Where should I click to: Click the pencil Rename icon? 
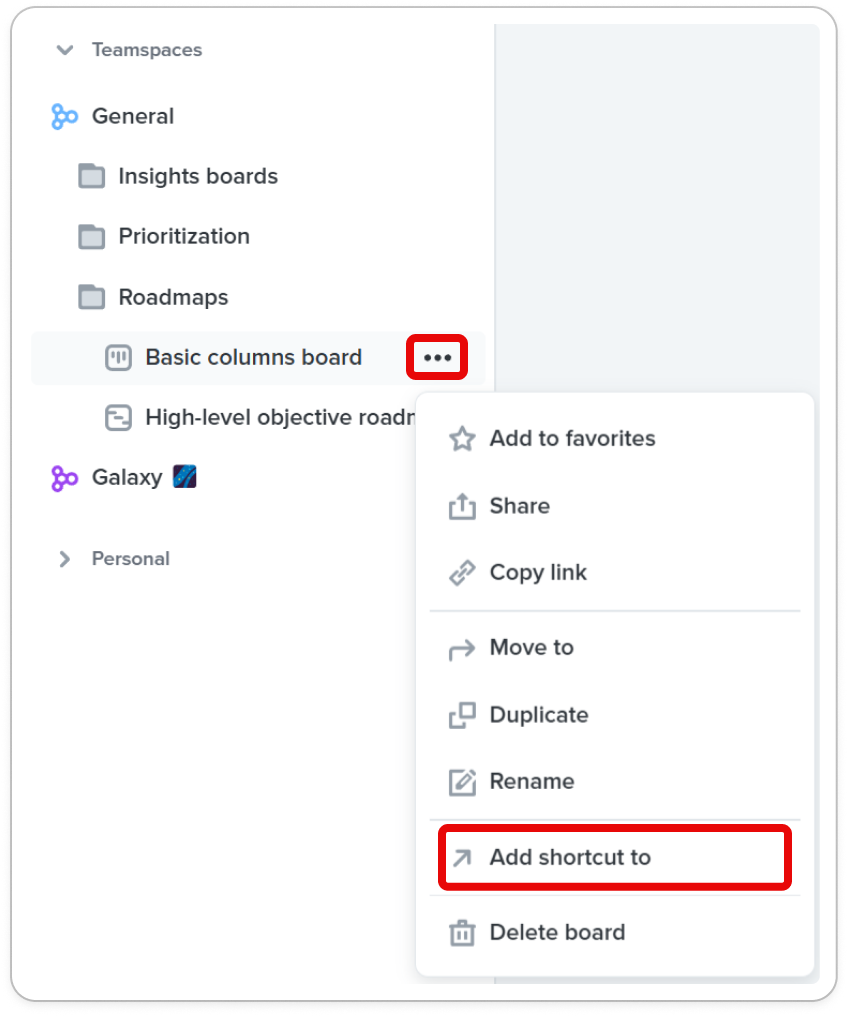pyautogui.click(x=462, y=782)
